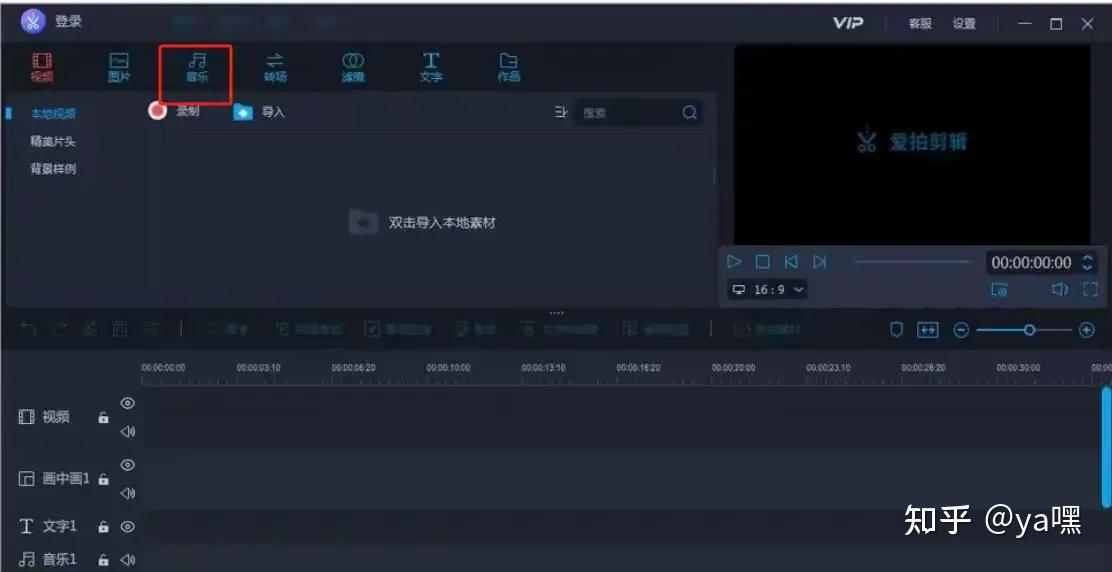Viewport: 1112px width, 572px height.
Task: Step to the next frame
Action: pos(820,262)
